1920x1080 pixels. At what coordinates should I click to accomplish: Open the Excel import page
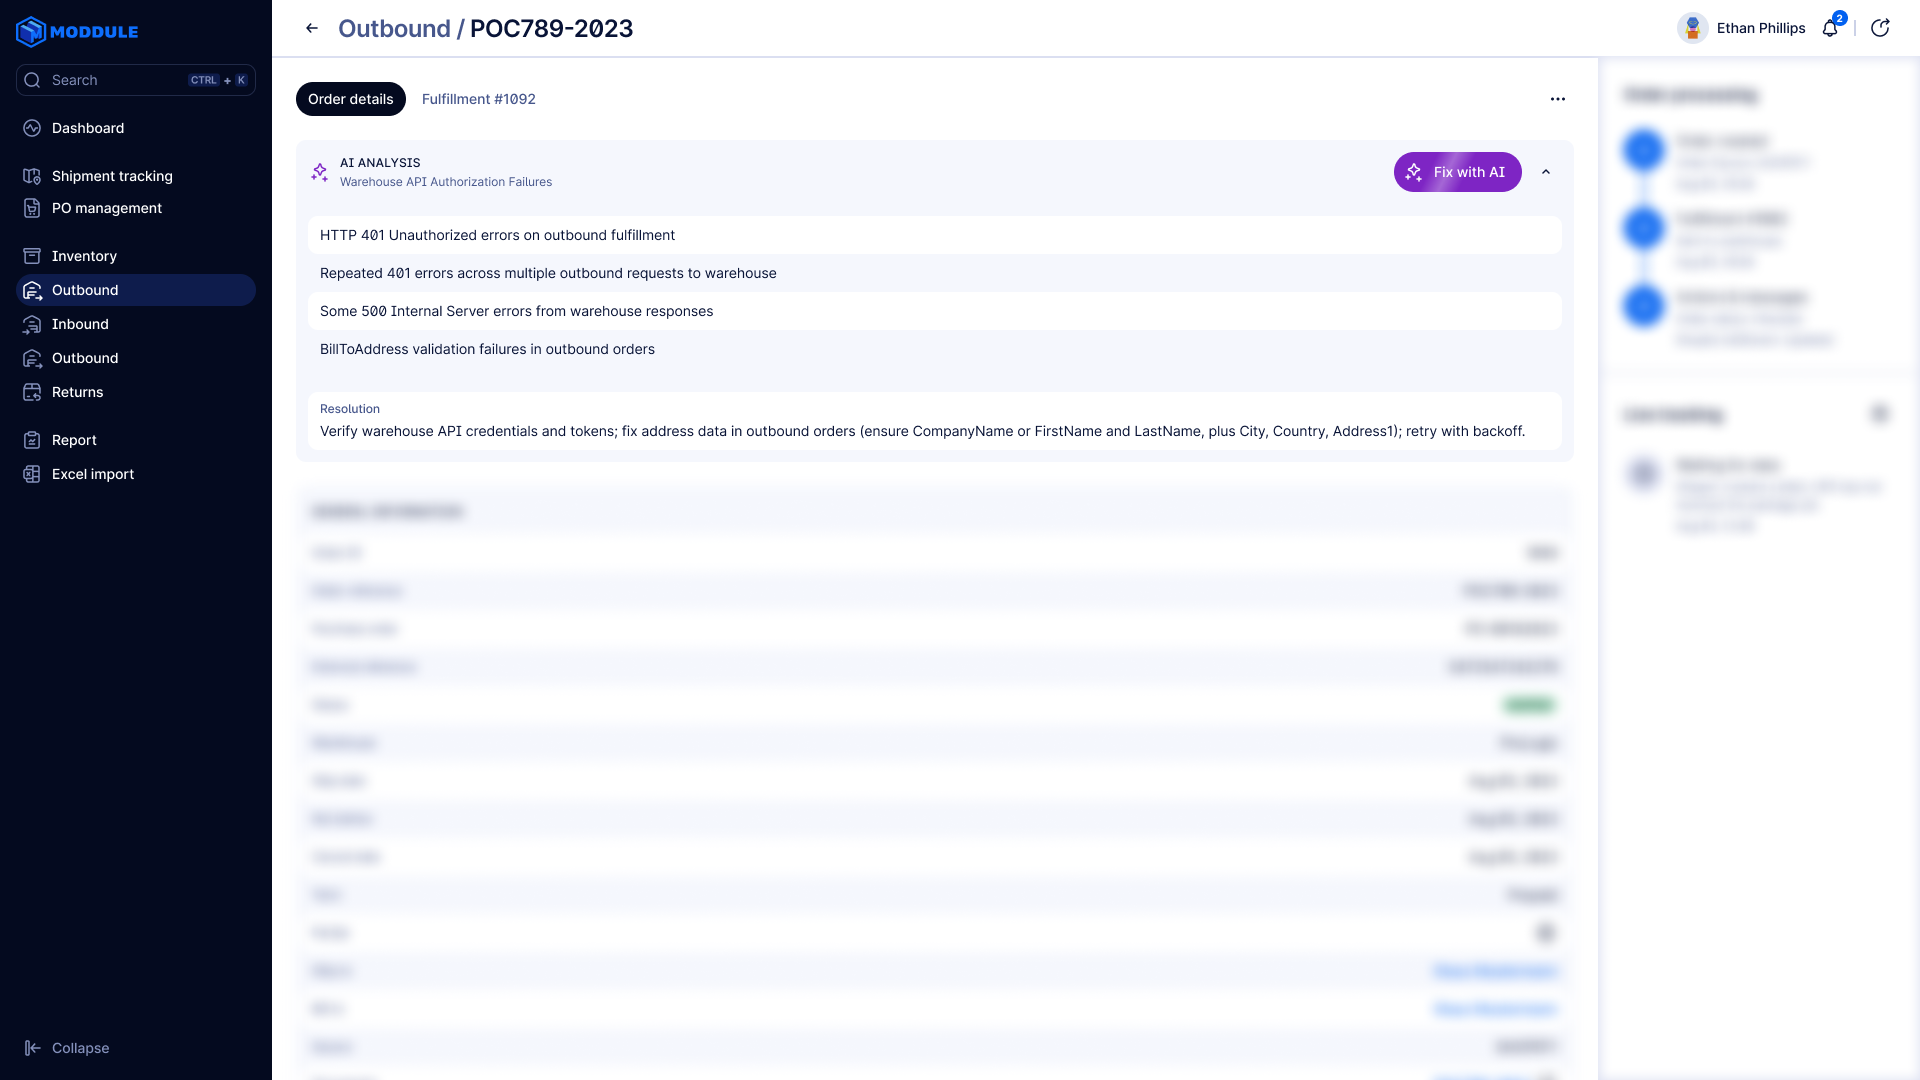(x=92, y=474)
